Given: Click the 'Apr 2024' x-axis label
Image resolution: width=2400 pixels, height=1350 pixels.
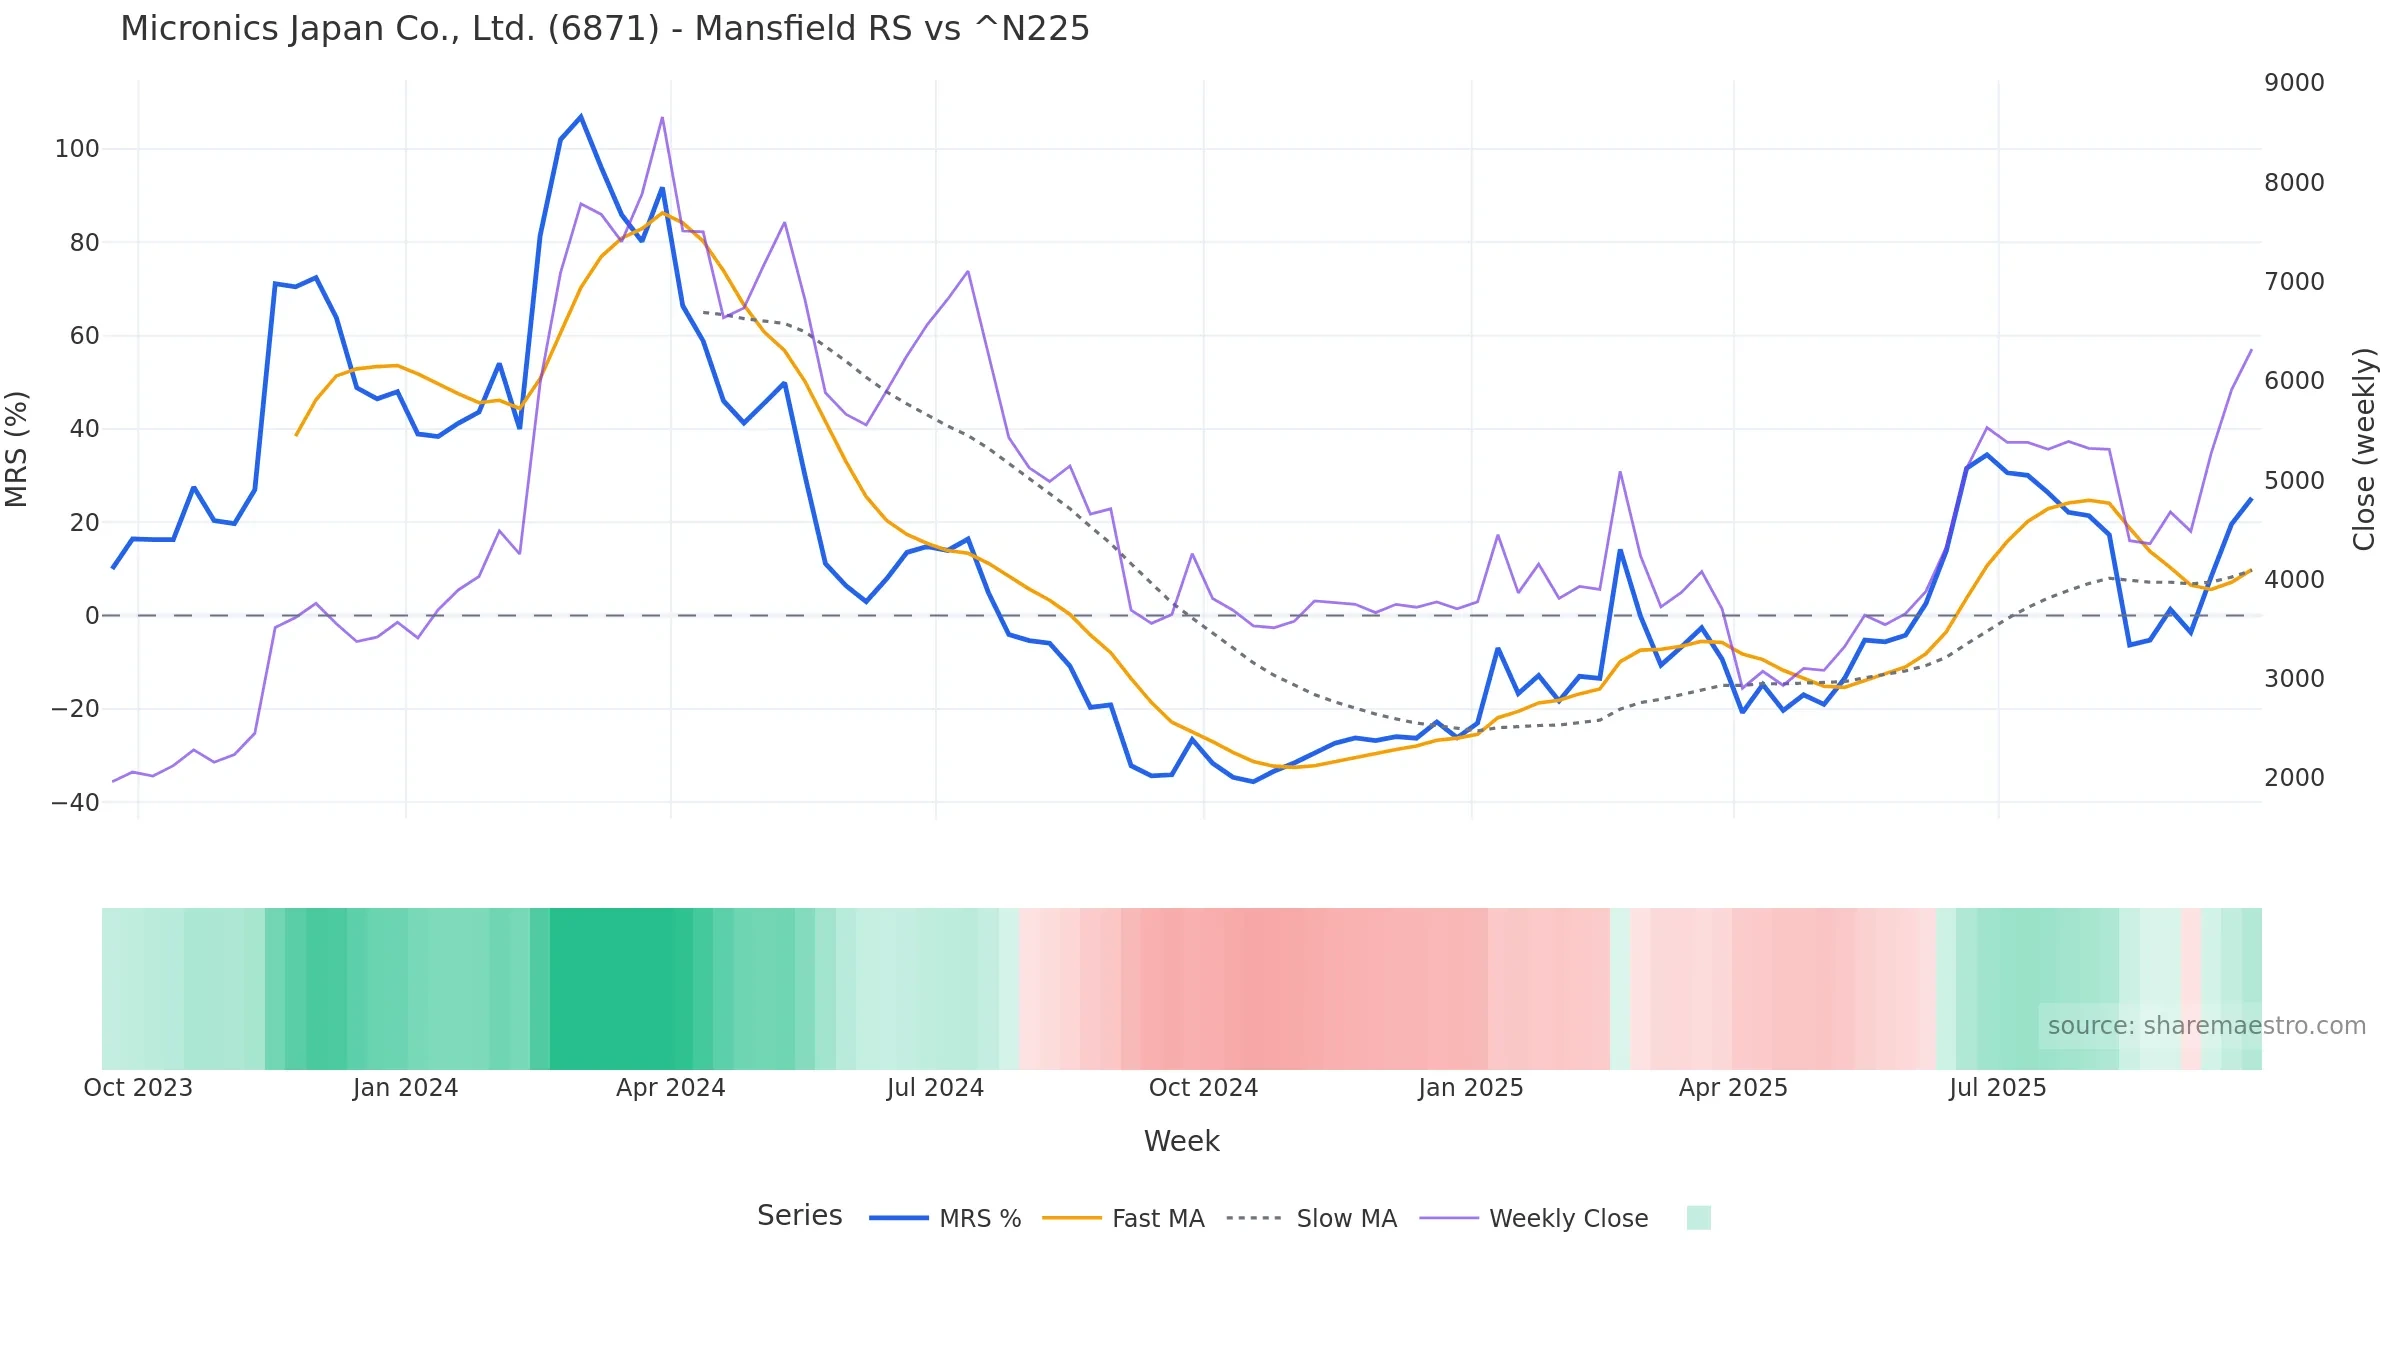Looking at the screenshot, I should [670, 1087].
